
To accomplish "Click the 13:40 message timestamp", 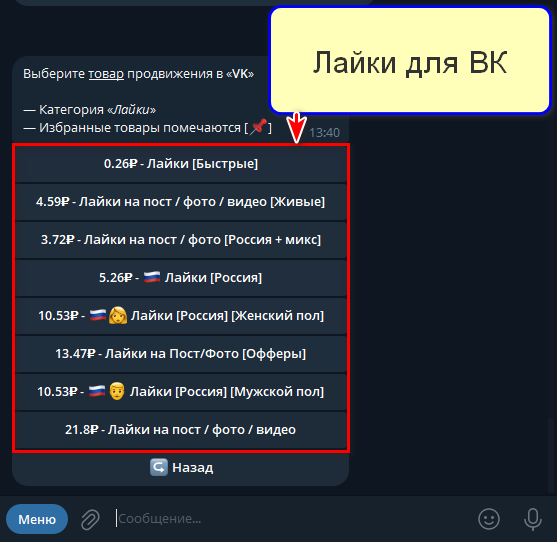I will (324, 133).
